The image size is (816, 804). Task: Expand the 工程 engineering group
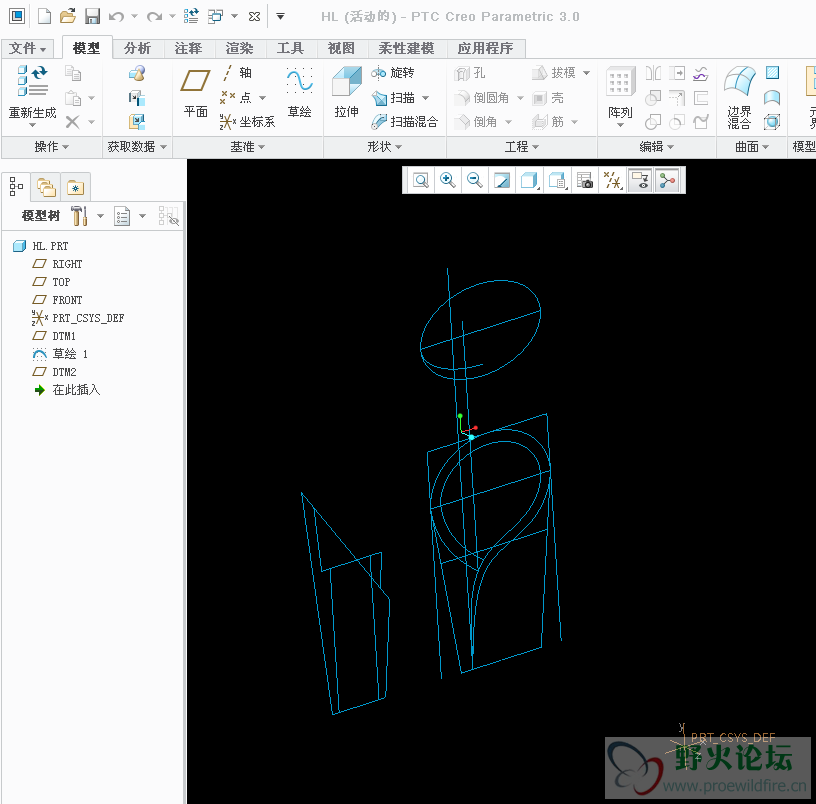click(x=521, y=147)
